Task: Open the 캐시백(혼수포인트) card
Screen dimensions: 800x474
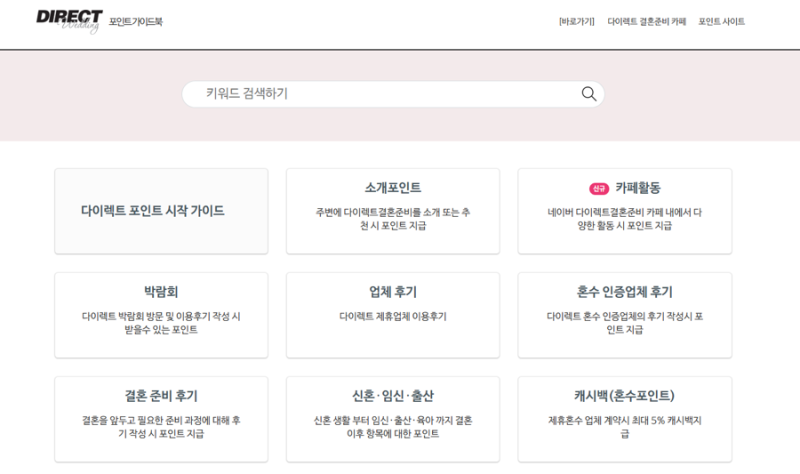Action: (624, 419)
